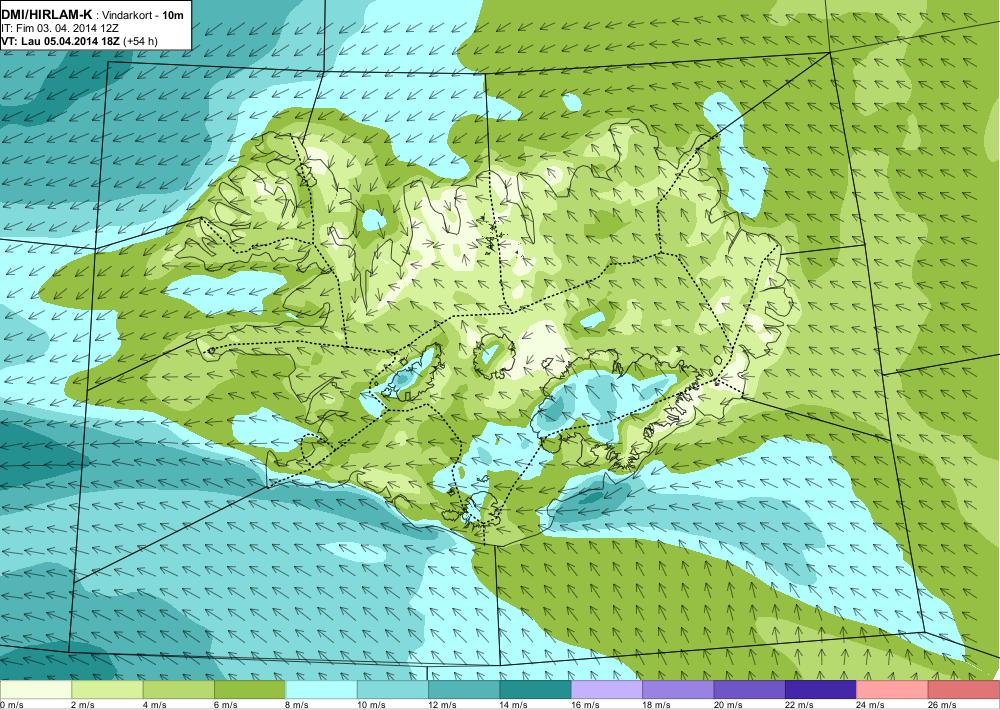Click the 'DMI/HIRLAM-K' title text
This screenshot has width=1000, height=710.
[x=45, y=15]
